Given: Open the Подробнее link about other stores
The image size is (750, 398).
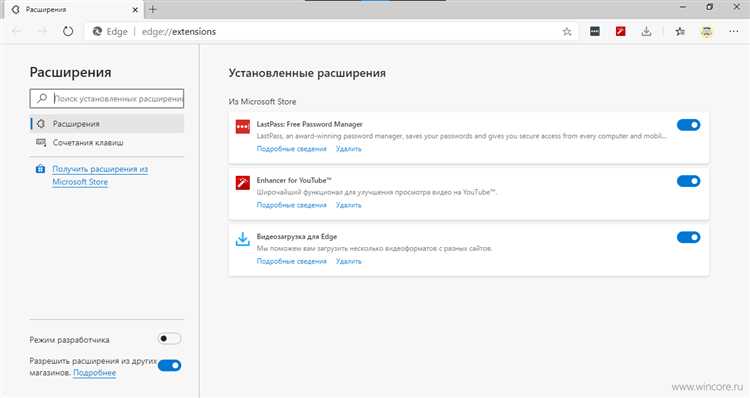Looking at the screenshot, I should click(x=94, y=373).
